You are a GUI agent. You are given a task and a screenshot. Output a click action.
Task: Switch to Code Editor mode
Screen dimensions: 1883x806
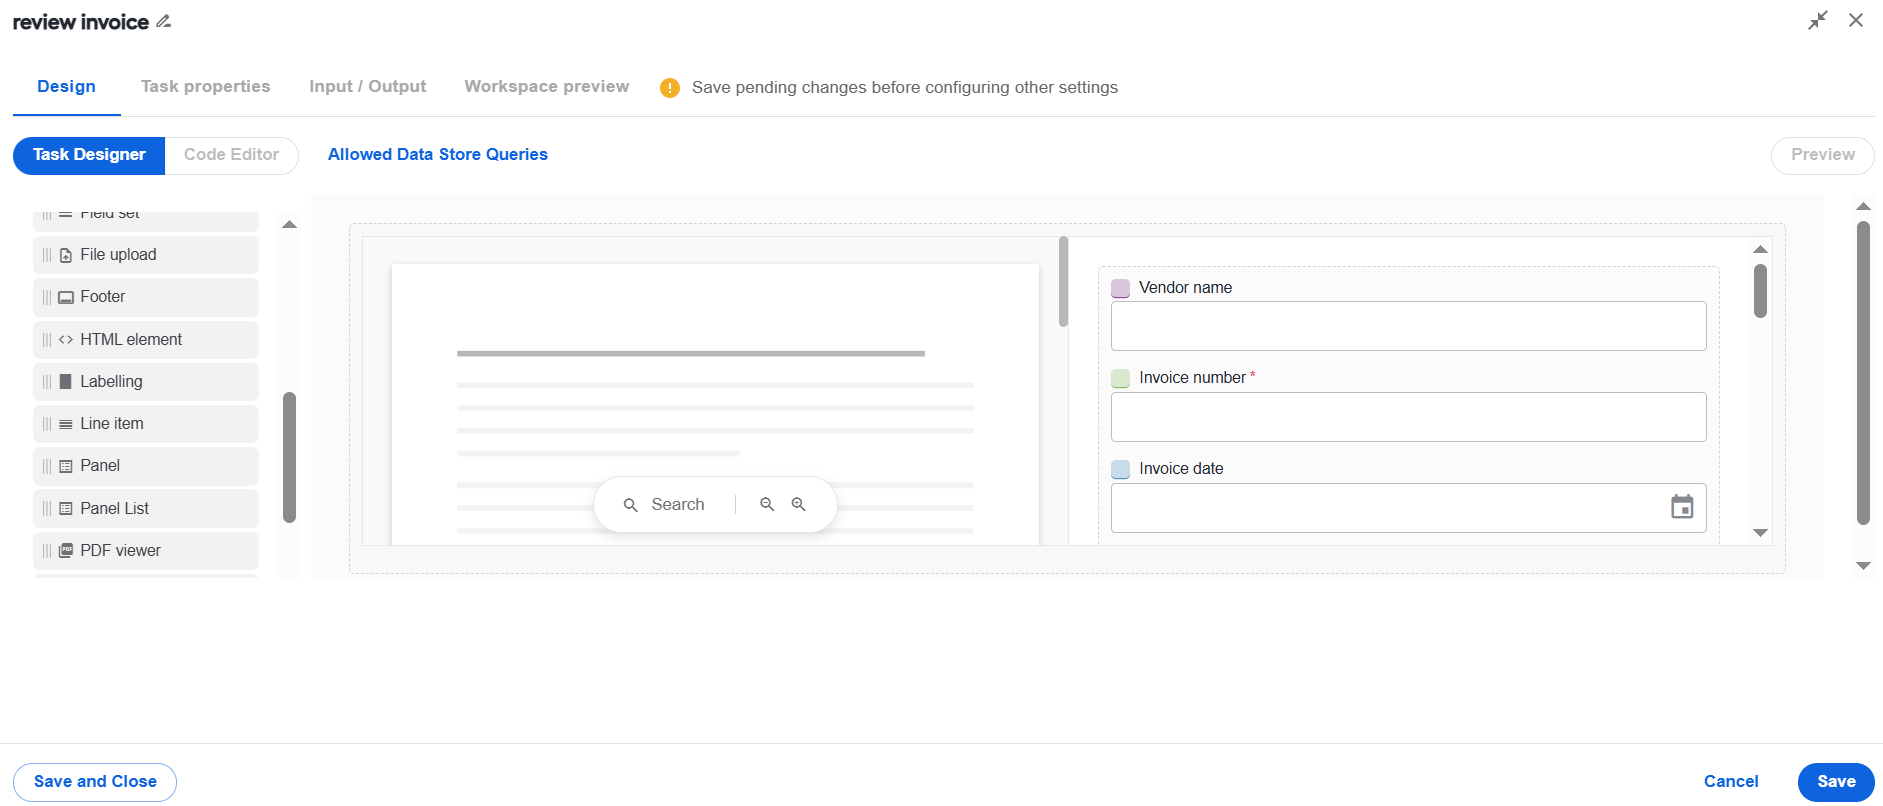[x=231, y=155]
